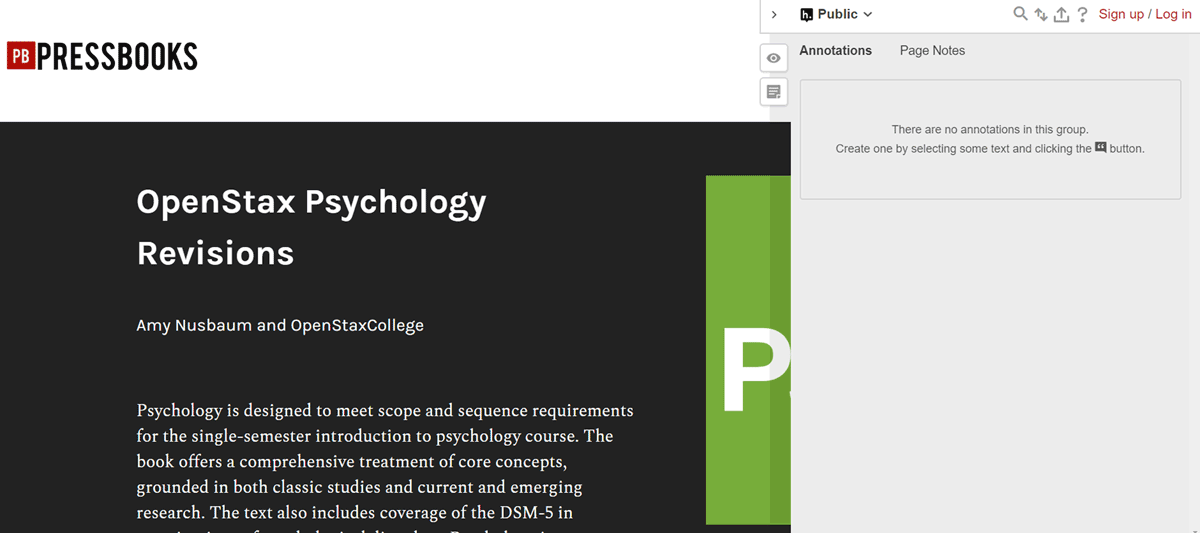The width and height of the screenshot is (1200, 533).
Task: Click the green book cover thumbnail
Action: pos(747,350)
